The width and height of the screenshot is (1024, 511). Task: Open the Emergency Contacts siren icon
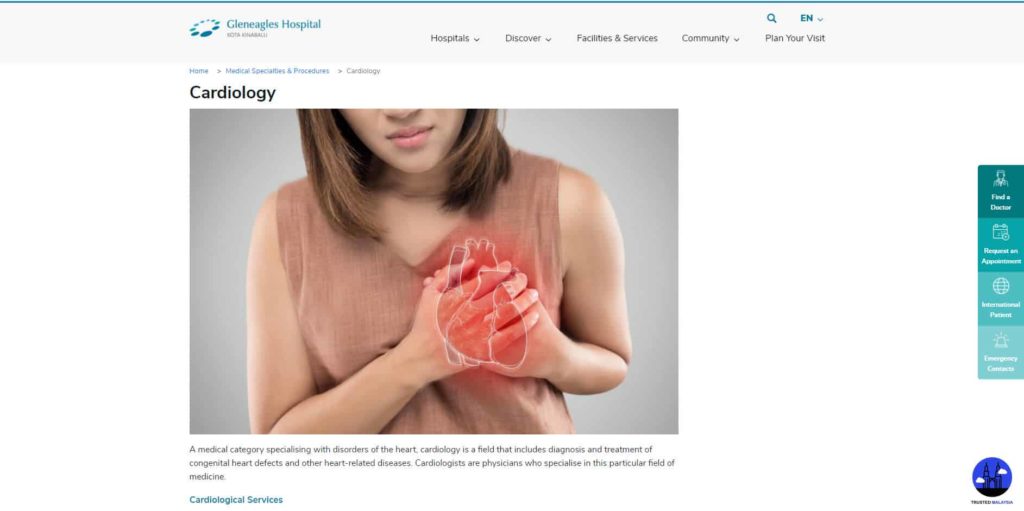tap(1000, 340)
